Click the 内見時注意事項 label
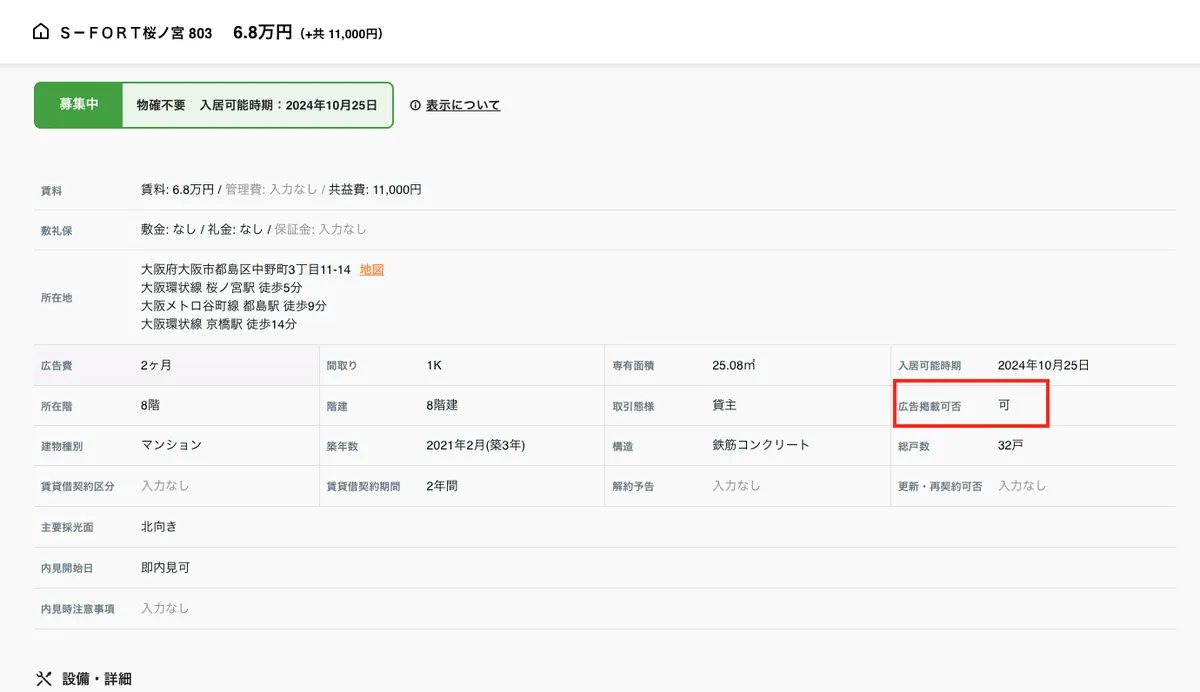 pyautogui.click(x=78, y=609)
